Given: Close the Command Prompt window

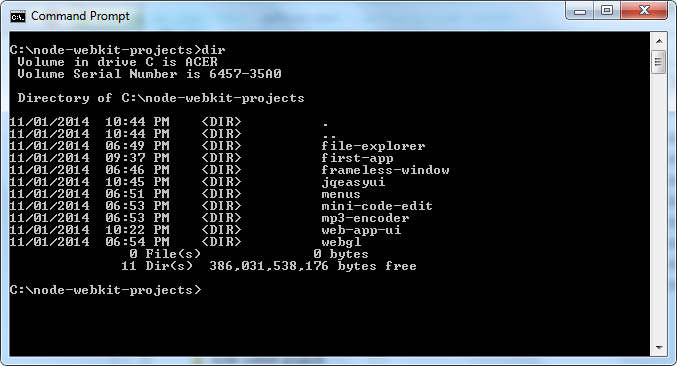Looking at the screenshot, I should coord(644,11).
